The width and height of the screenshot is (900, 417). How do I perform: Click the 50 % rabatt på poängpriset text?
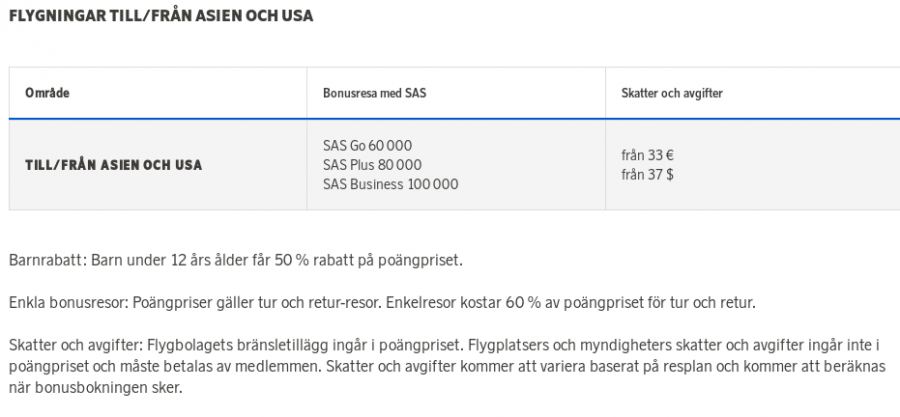point(368,260)
